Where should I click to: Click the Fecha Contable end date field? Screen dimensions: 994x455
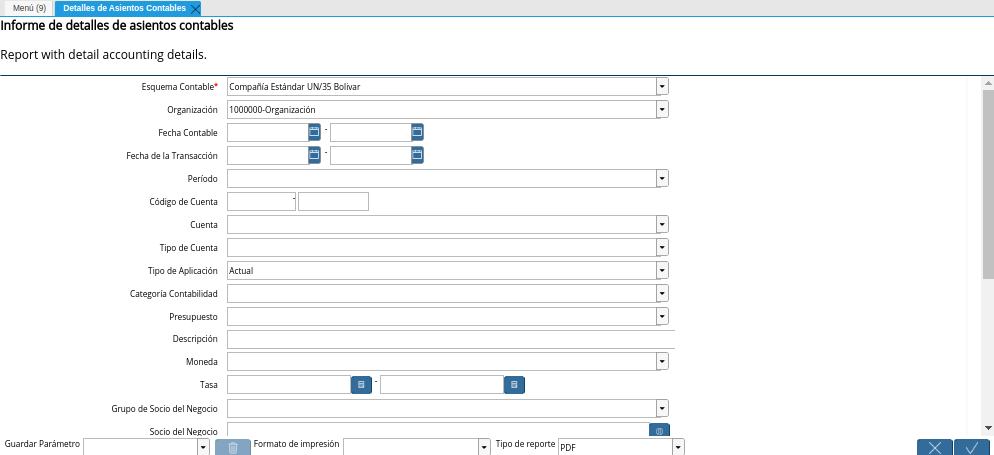tap(370, 132)
